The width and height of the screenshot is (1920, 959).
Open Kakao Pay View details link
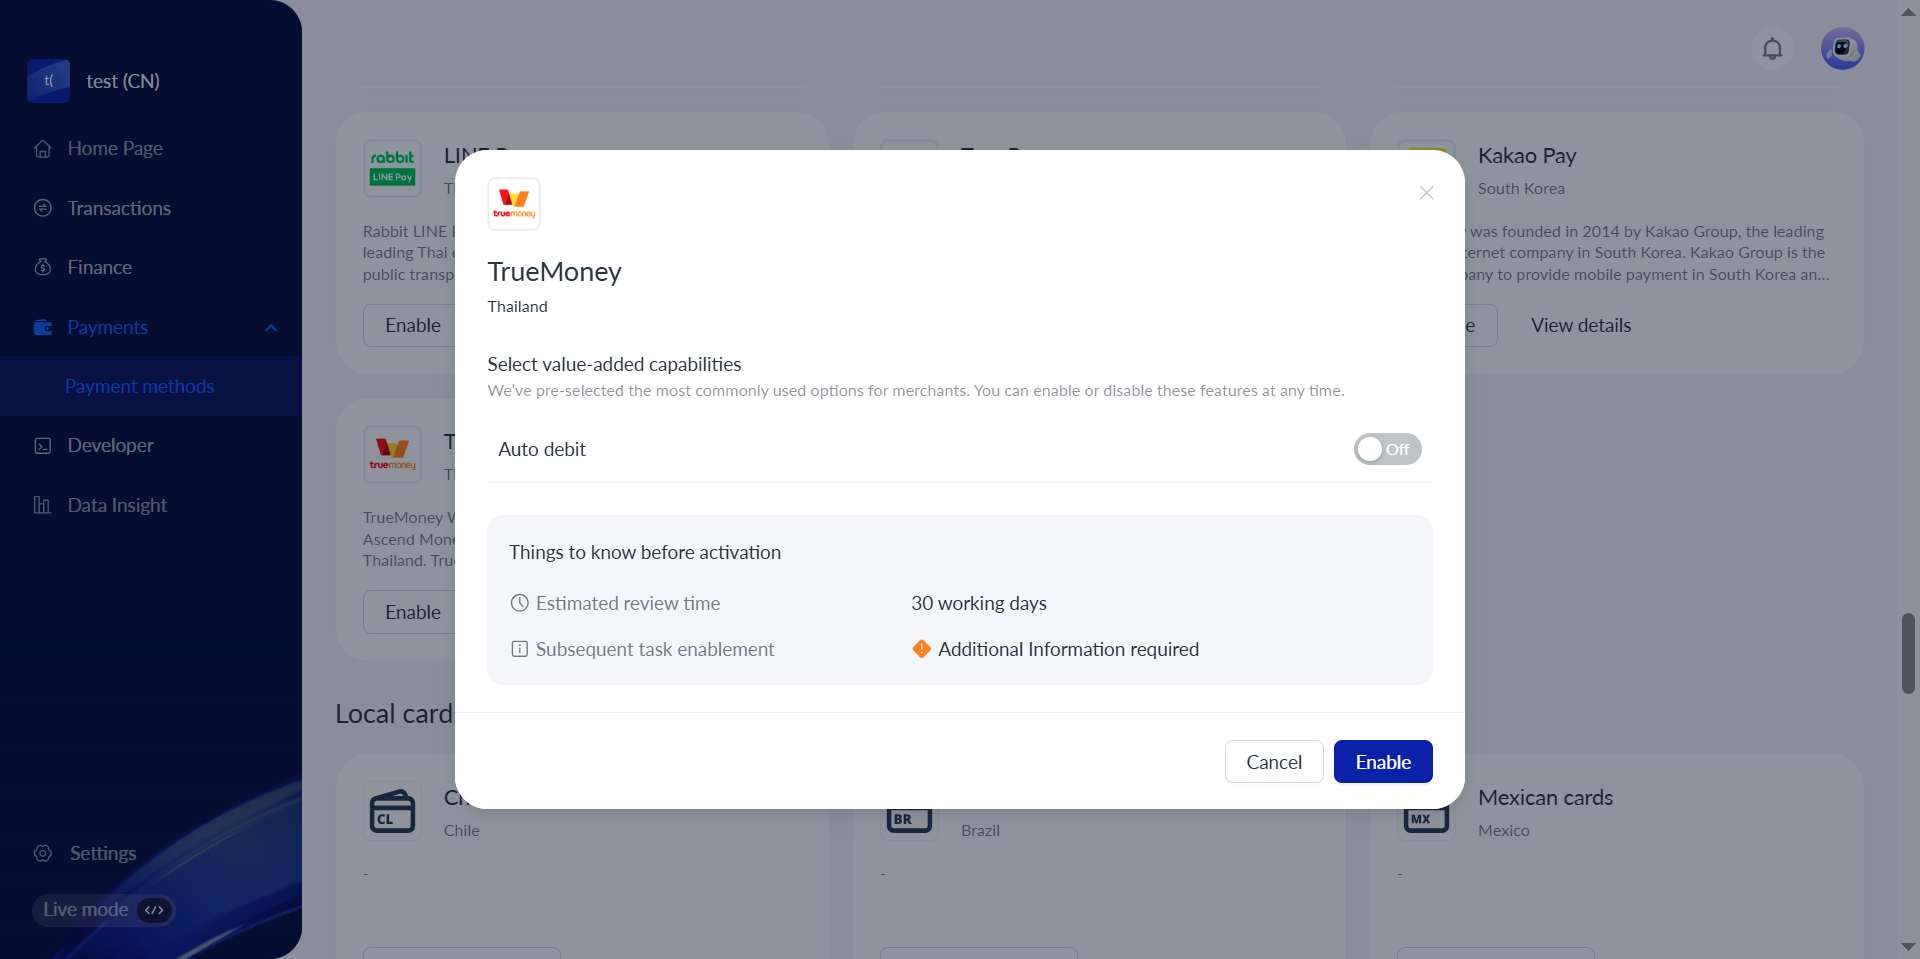1580,326
